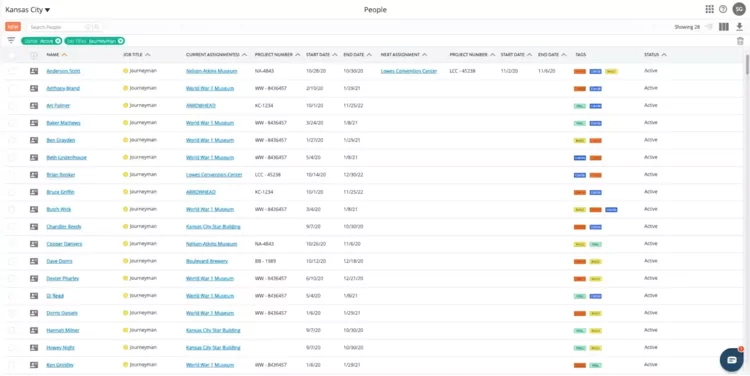Sort by the Job Title column
The width and height of the screenshot is (750, 376).
[x=137, y=55]
